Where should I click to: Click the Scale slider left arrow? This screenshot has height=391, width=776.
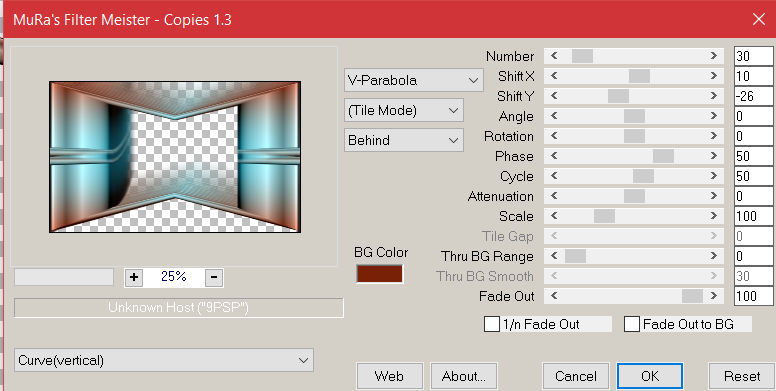554,216
